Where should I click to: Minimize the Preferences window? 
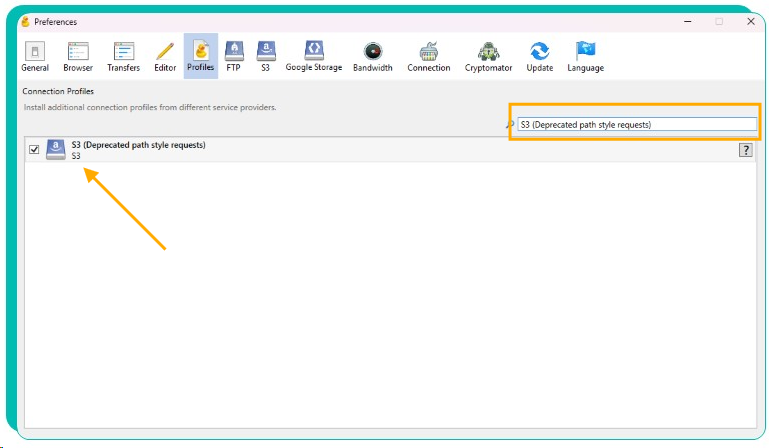pyautogui.click(x=688, y=22)
